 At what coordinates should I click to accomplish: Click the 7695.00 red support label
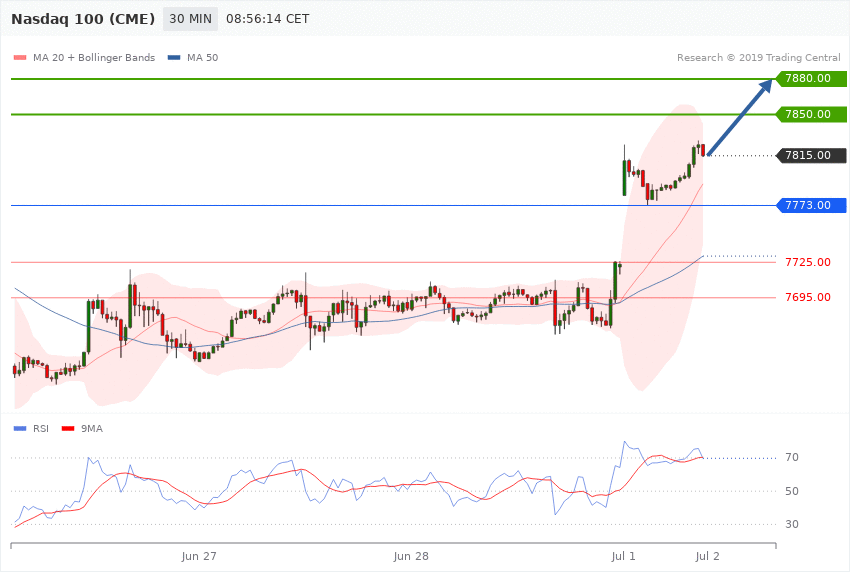808,297
